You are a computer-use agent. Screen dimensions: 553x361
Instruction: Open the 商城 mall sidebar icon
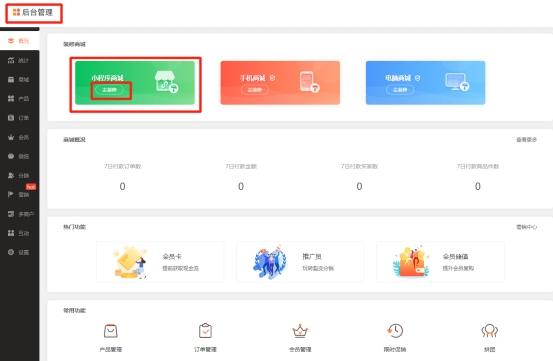coord(11,79)
